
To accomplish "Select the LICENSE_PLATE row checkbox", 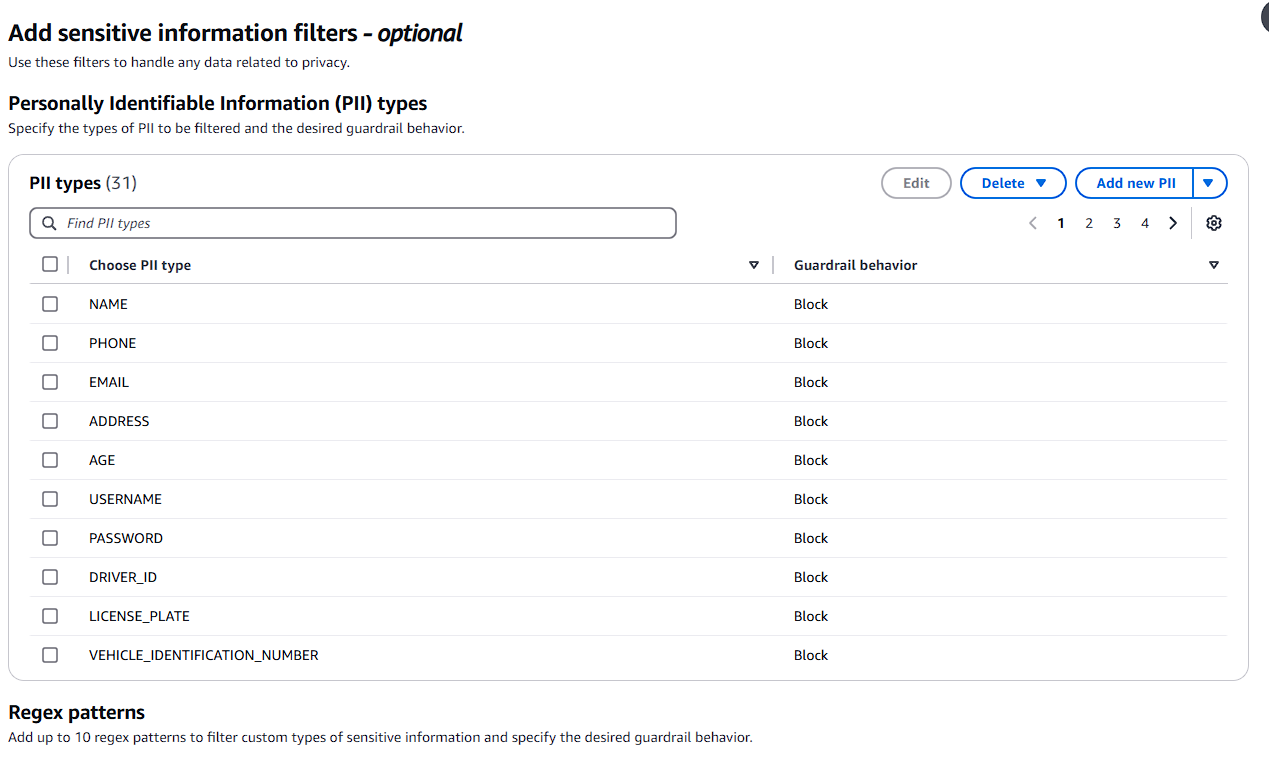I will 50,616.
